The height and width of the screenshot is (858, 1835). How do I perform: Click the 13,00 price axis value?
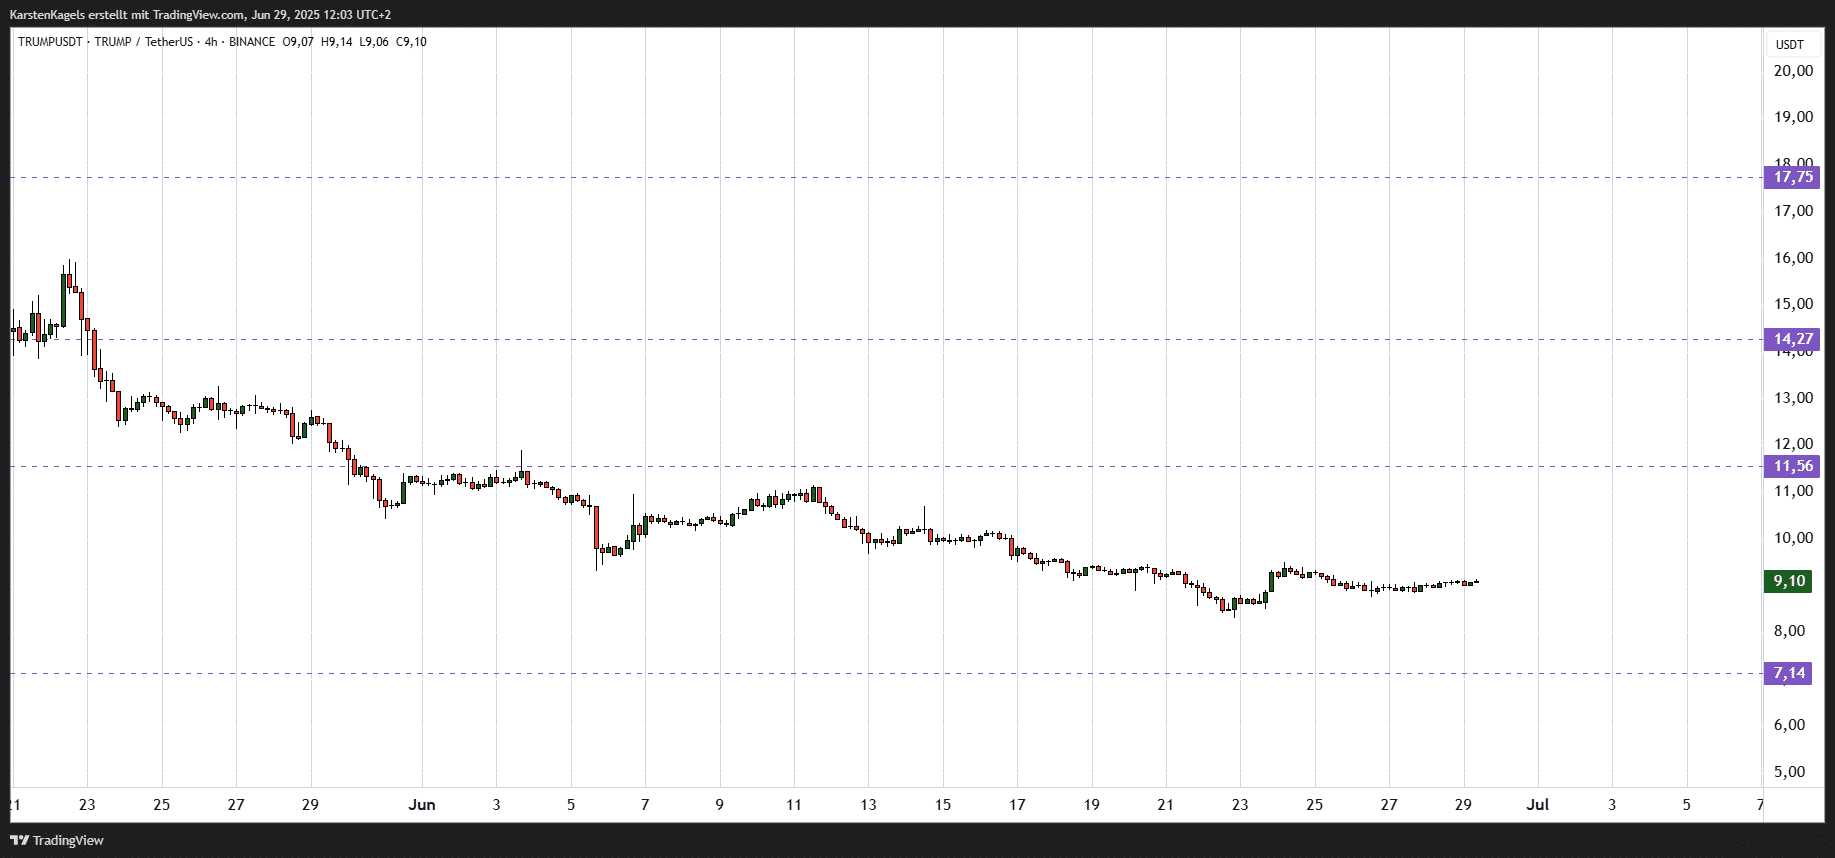[1793, 398]
